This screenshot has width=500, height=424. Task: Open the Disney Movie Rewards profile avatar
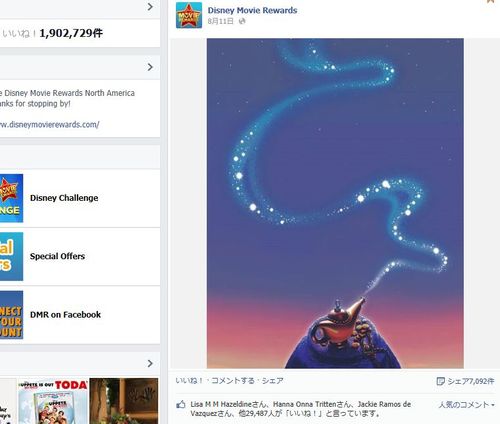coord(189,15)
